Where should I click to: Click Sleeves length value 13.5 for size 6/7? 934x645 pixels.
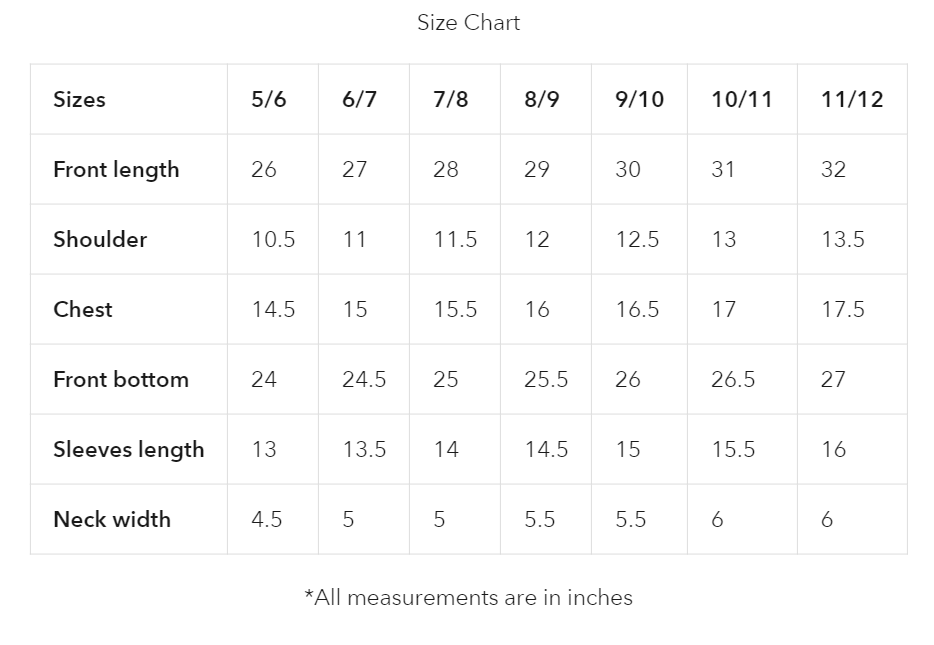click(364, 450)
